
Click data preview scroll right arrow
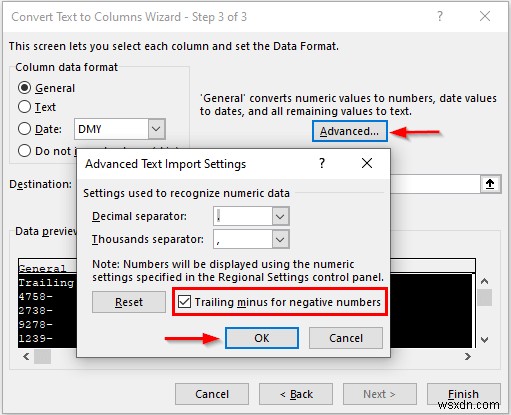[467, 357]
